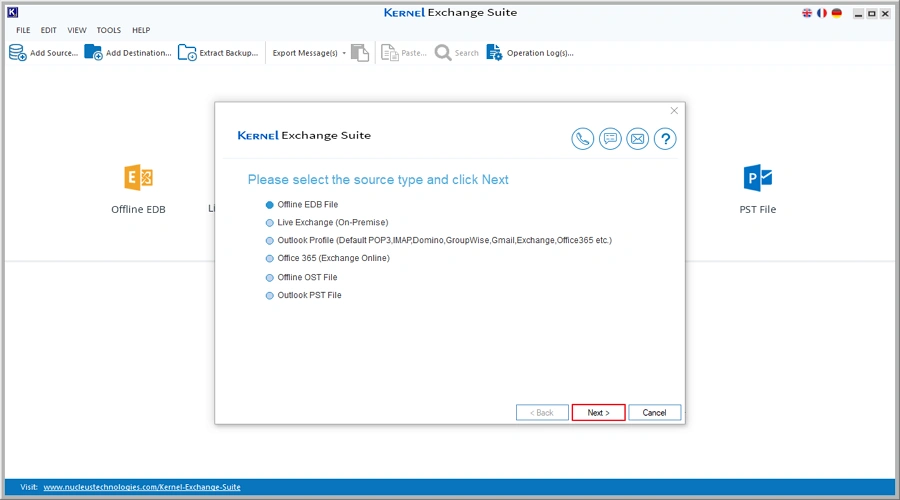Click the Add Source toolbar icon
The image size is (900, 500).
(18, 53)
